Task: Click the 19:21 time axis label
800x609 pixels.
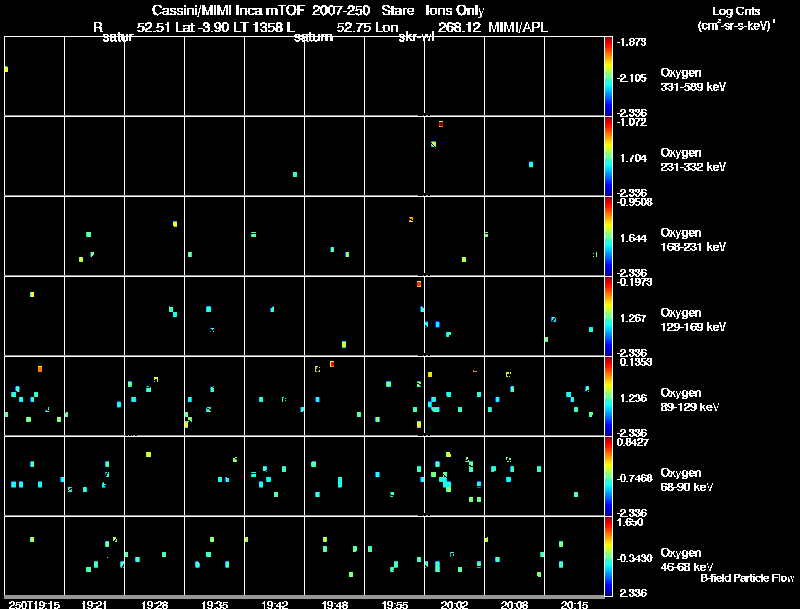Action: pyautogui.click(x=94, y=604)
